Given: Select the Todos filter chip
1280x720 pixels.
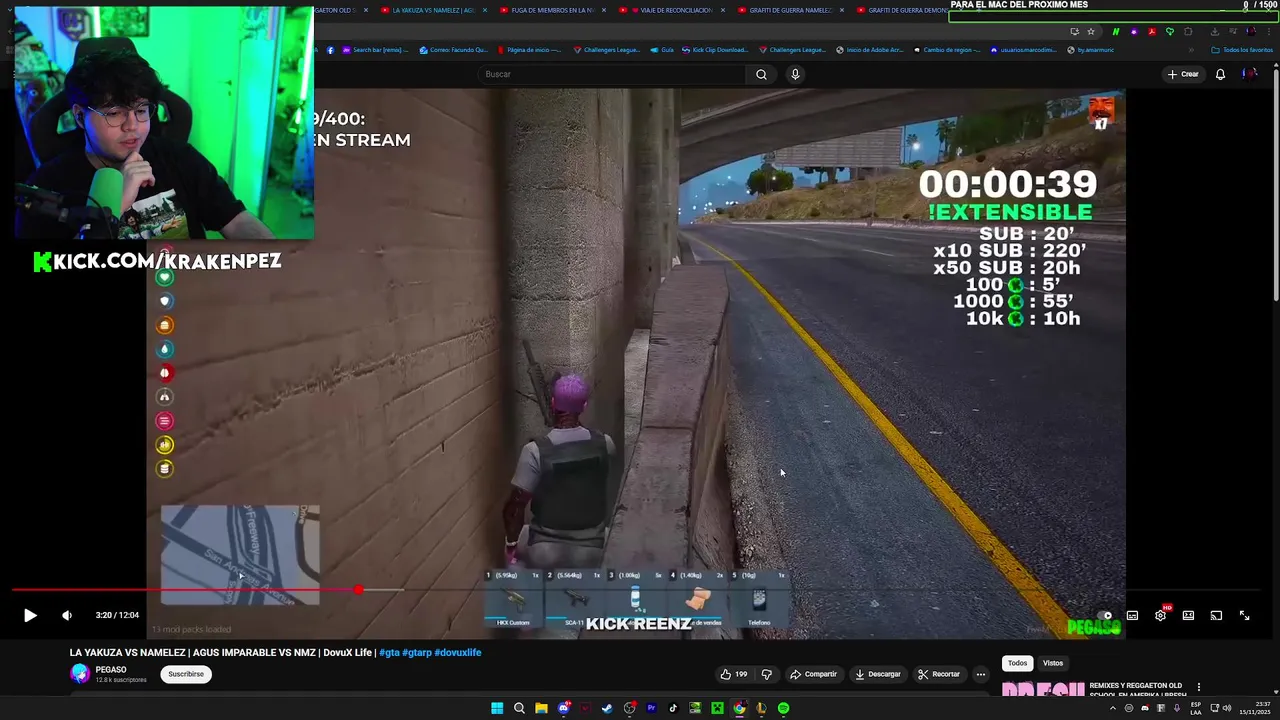Looking at the screenshot, I should [1017, 663].
